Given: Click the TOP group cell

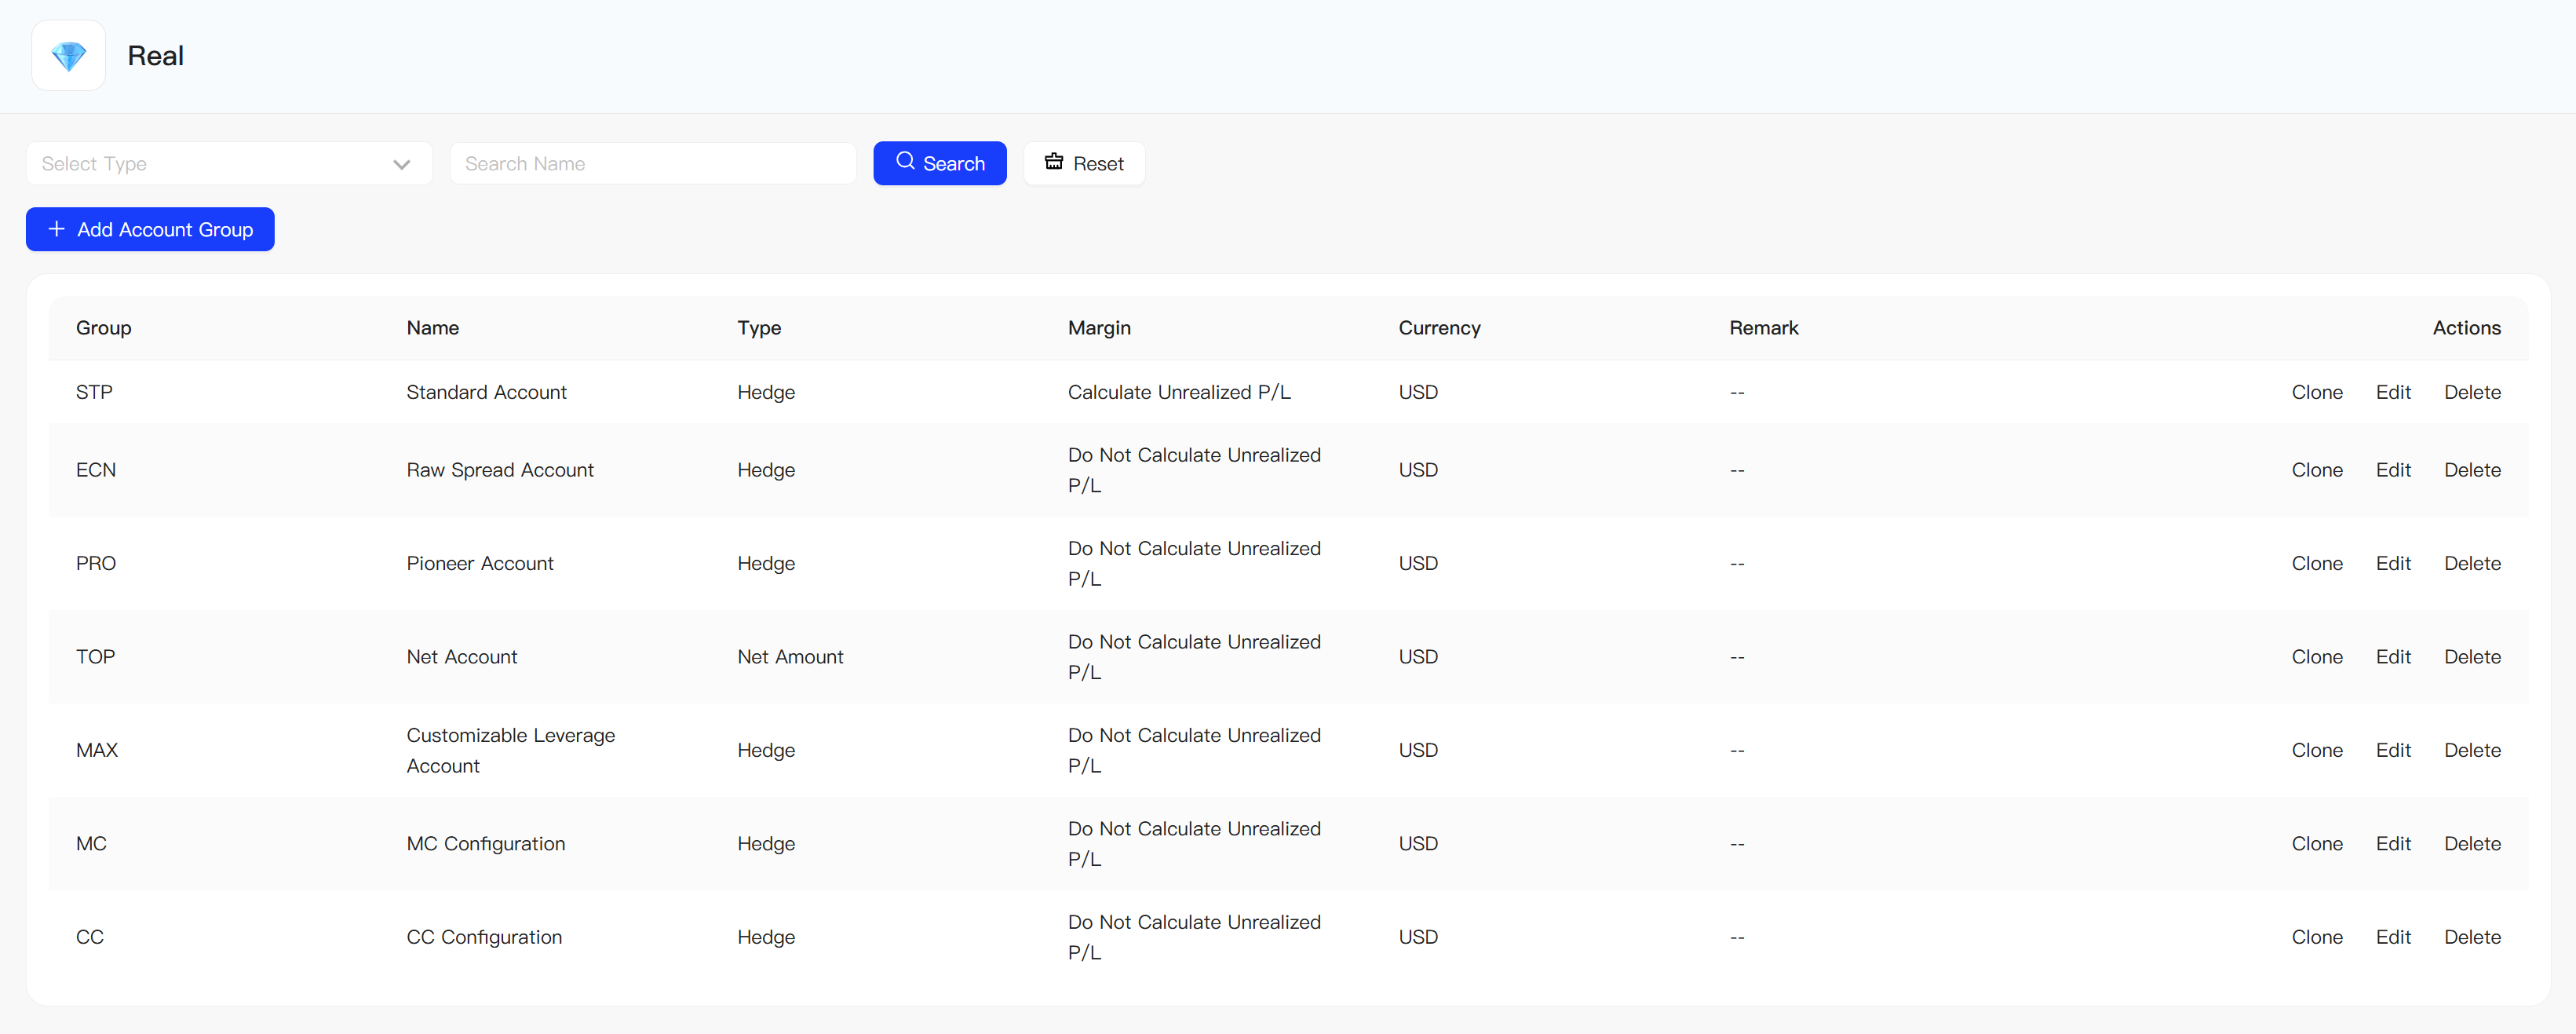Looking at the screenshot, I should click(x=95, y=657).
